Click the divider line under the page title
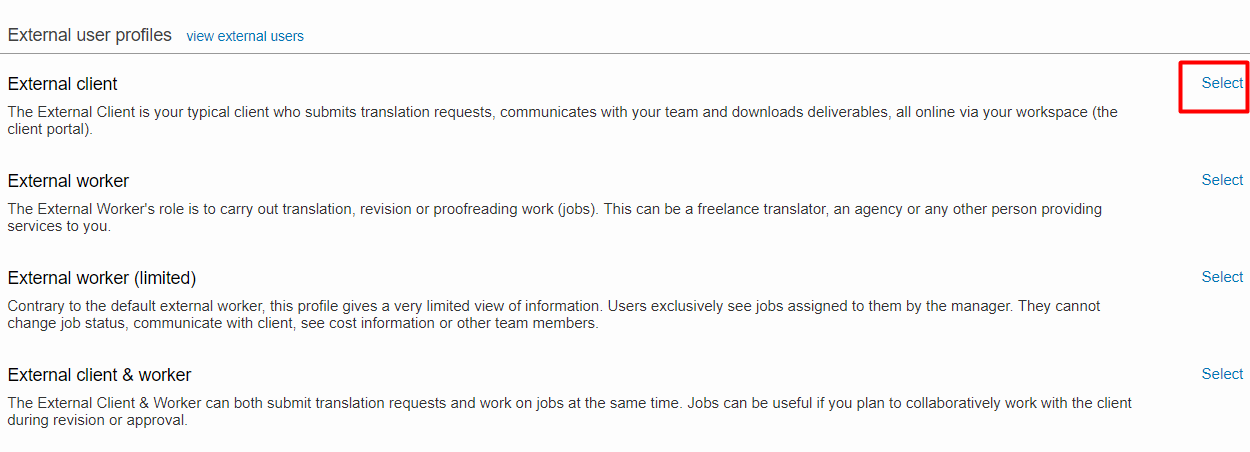1250x452 pixels. (625, 53)
